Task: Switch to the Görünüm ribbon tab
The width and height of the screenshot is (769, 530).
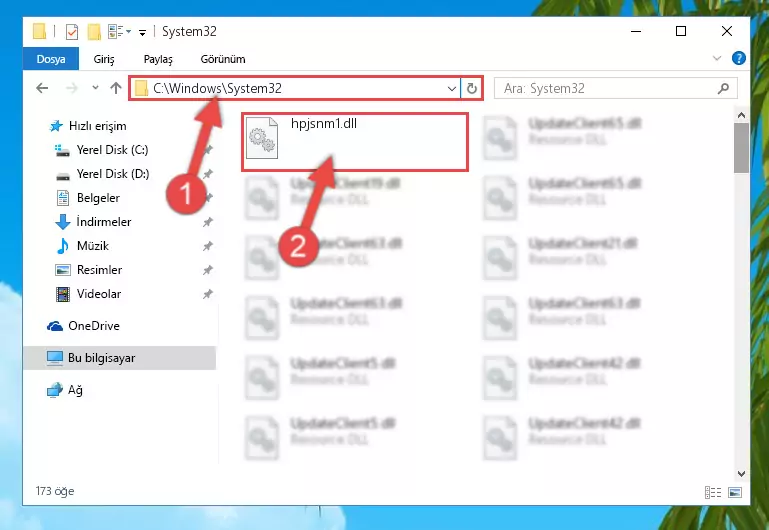Action: [x=223, y=59]
